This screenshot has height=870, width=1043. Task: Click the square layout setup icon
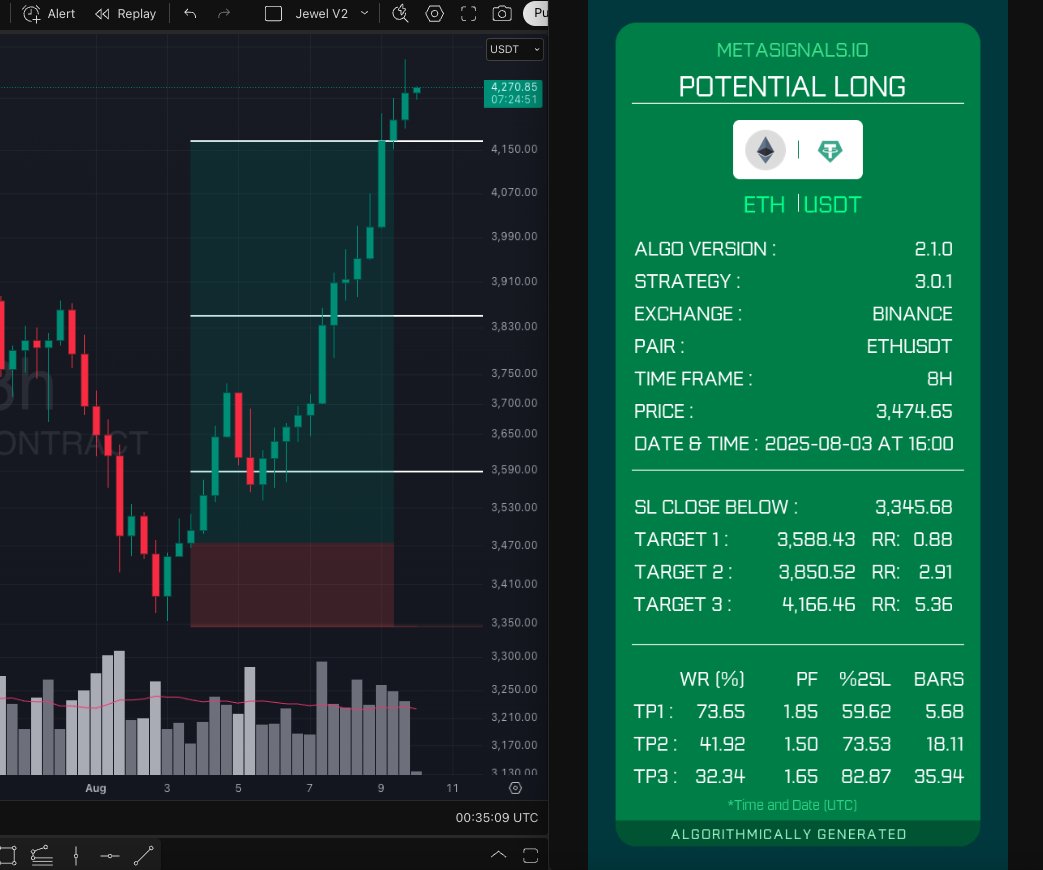(x=273, y=13)
